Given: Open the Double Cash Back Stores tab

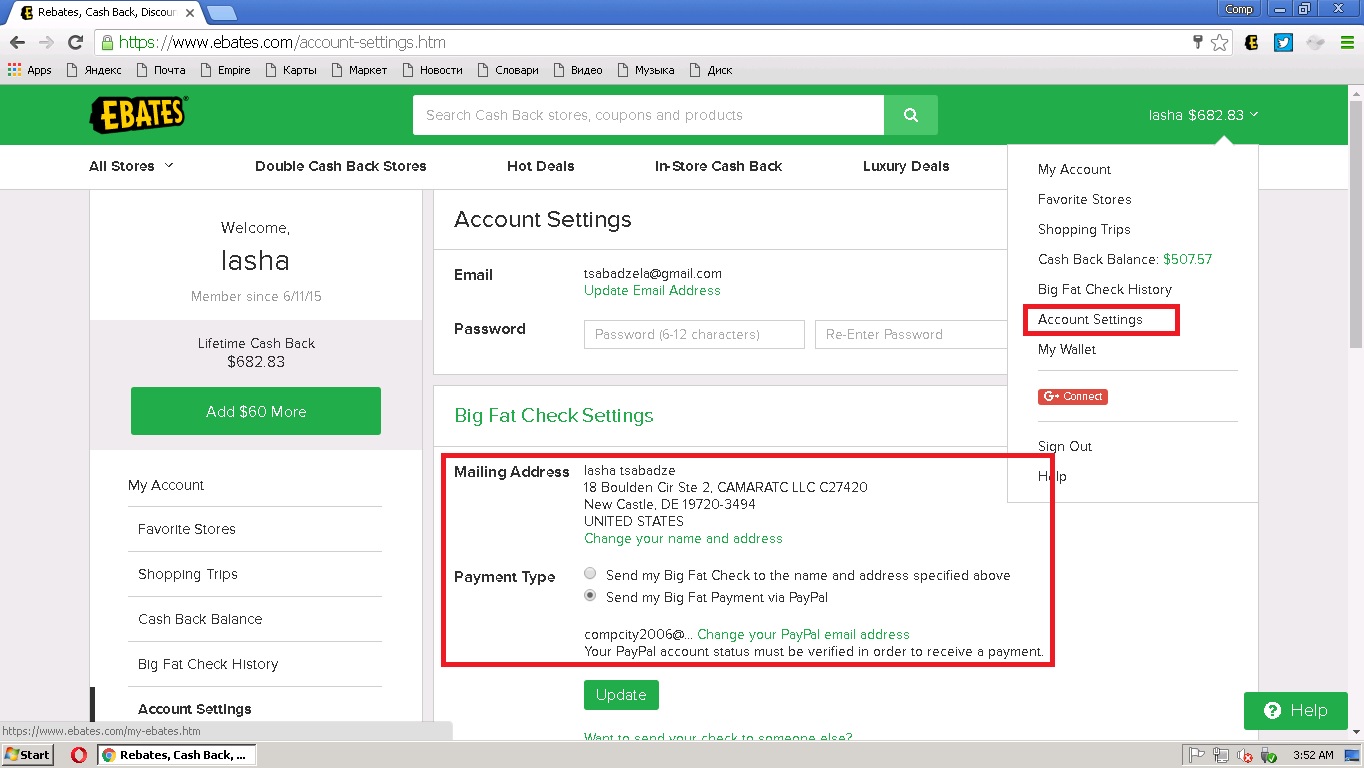Looking at the screenshot, I should pyautogui.click(x=341, y=166).
